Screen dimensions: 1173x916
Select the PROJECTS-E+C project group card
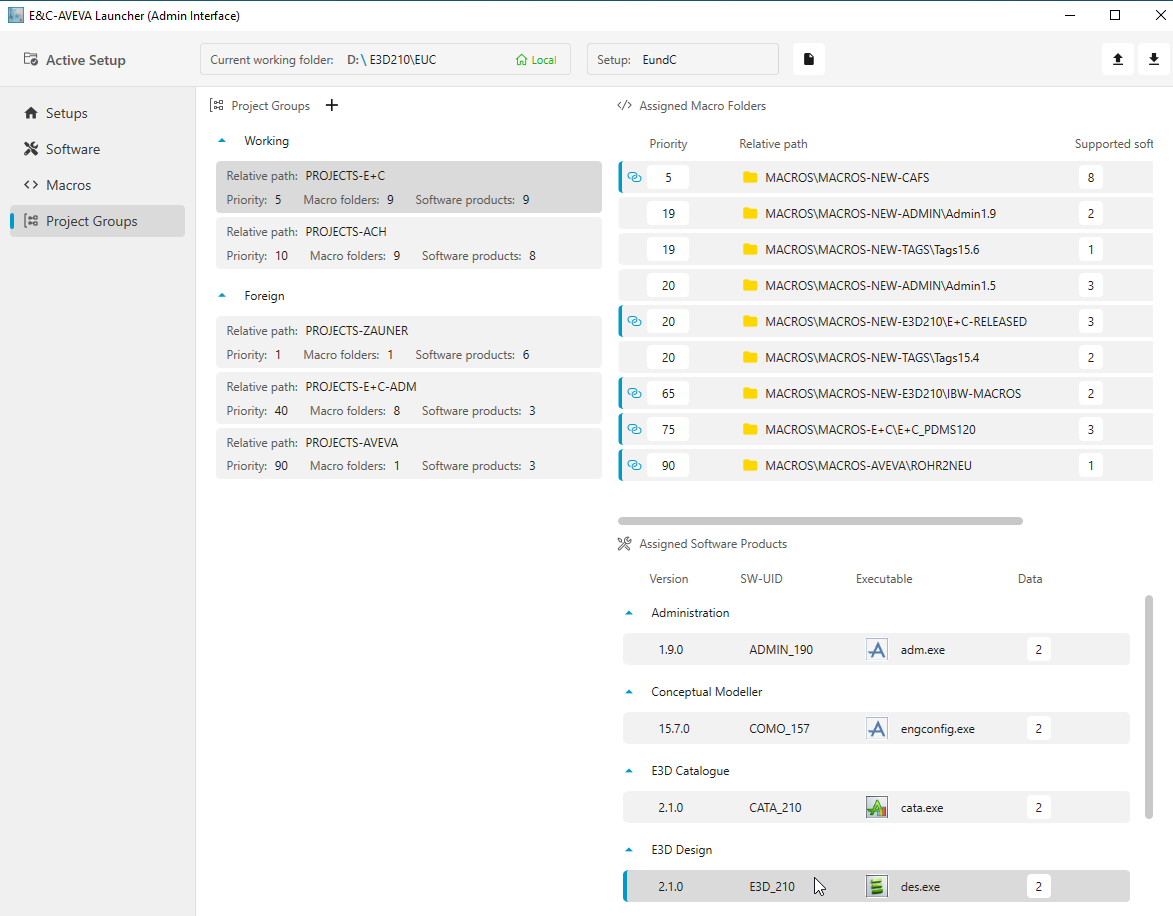point(409,187)
